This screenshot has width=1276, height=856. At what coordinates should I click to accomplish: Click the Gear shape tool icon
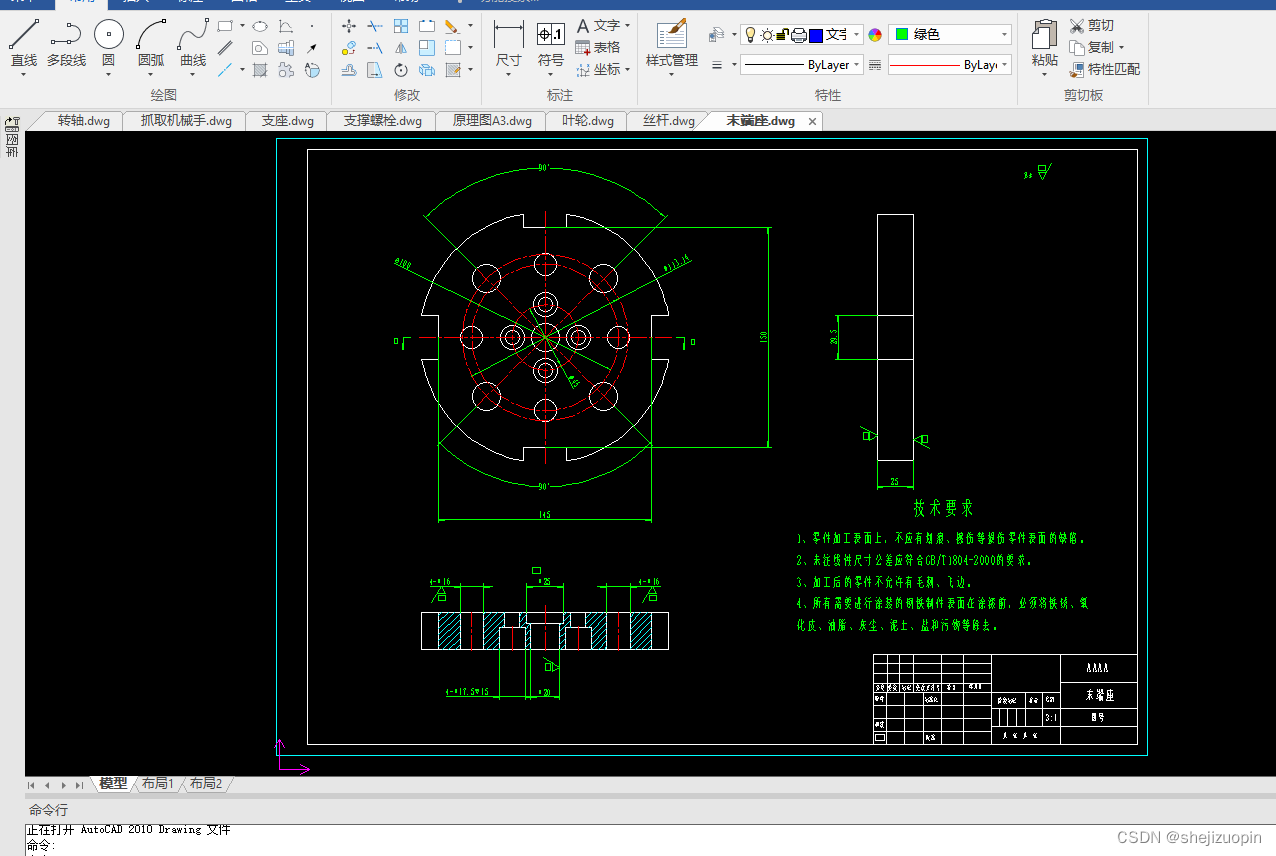[286, 70]
